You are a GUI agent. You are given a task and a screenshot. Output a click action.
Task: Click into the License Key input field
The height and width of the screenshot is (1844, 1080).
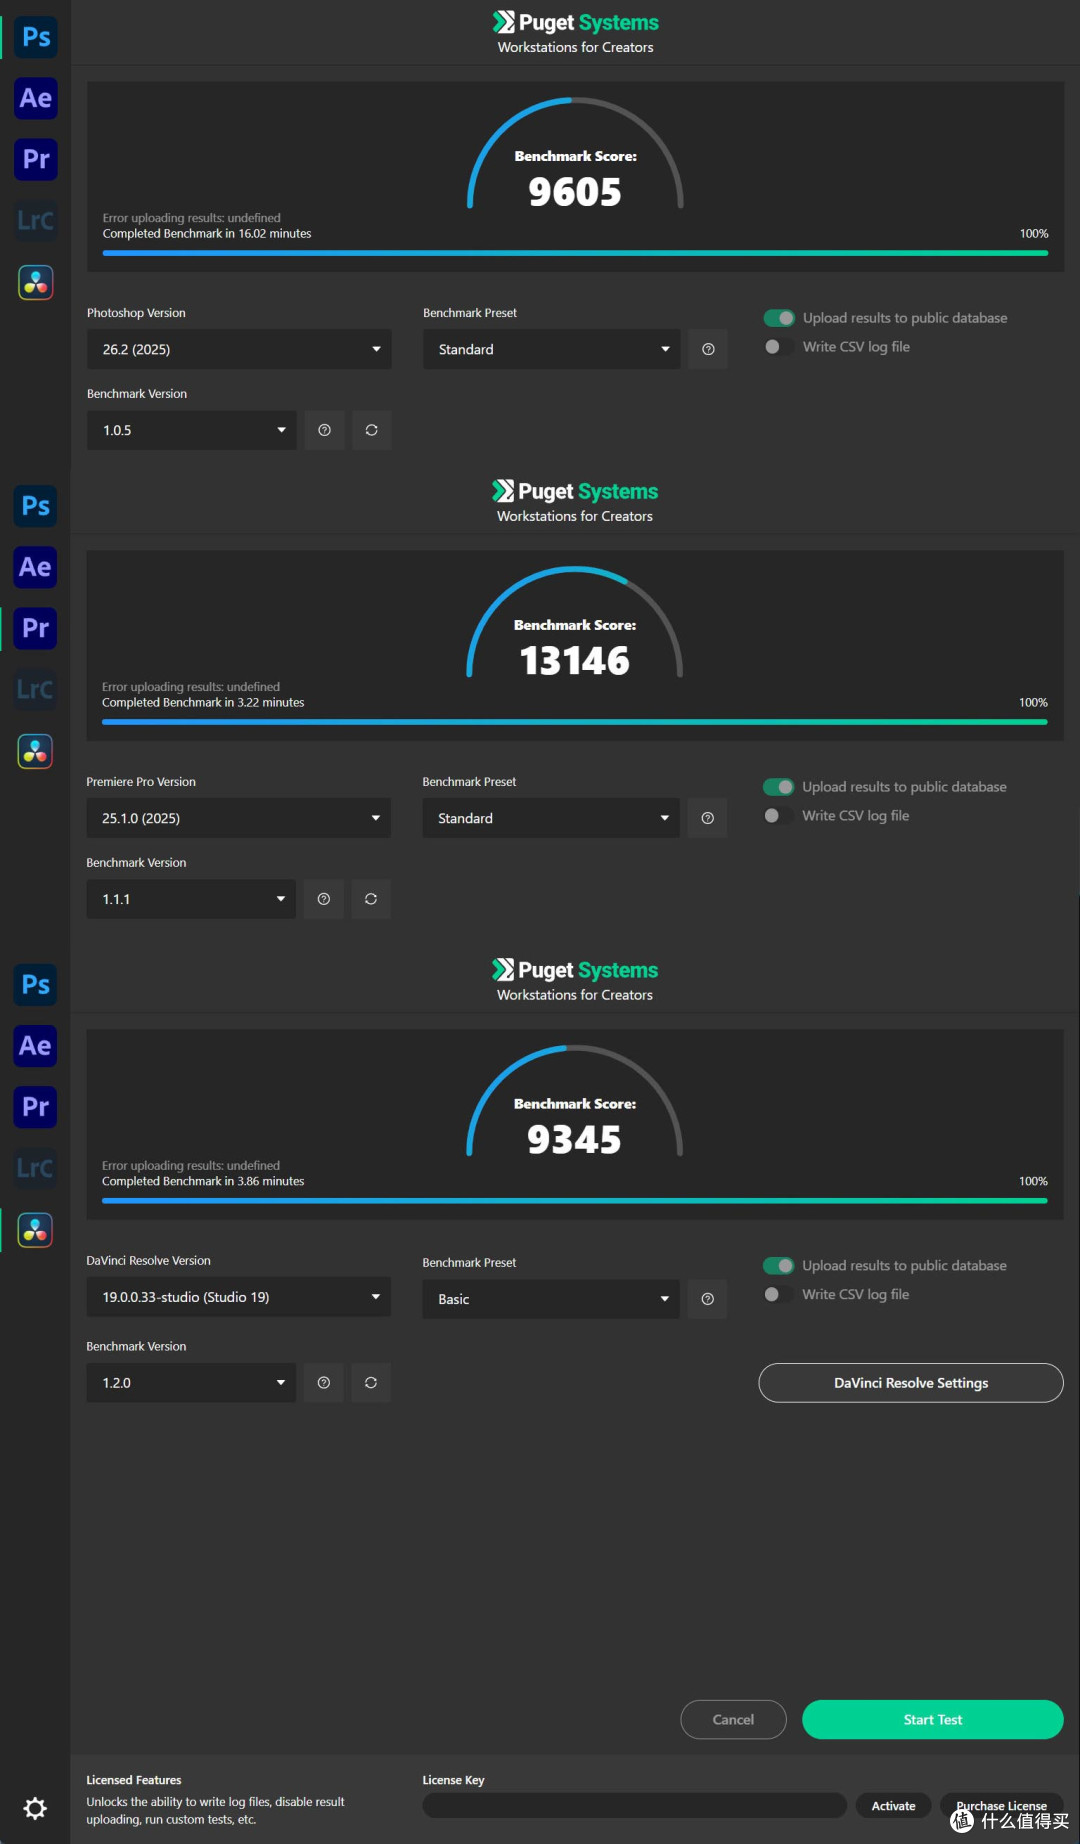[635, 1806]
